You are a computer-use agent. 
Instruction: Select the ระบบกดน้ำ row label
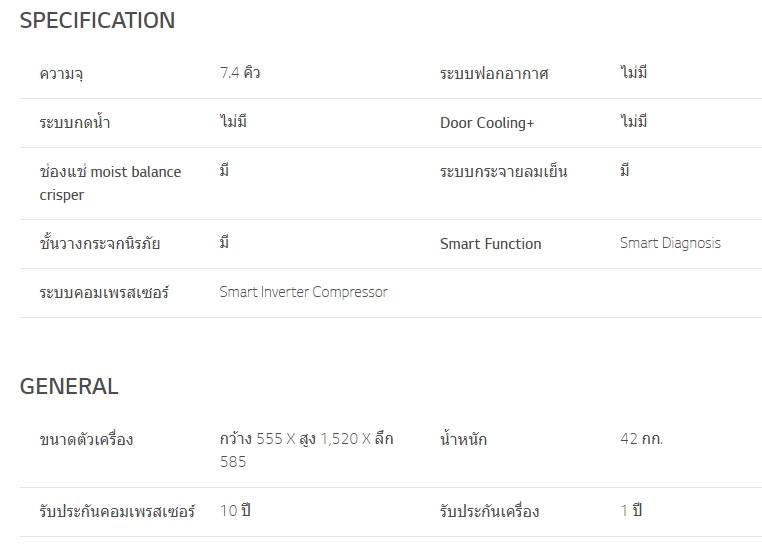click(x=75, y=122)
